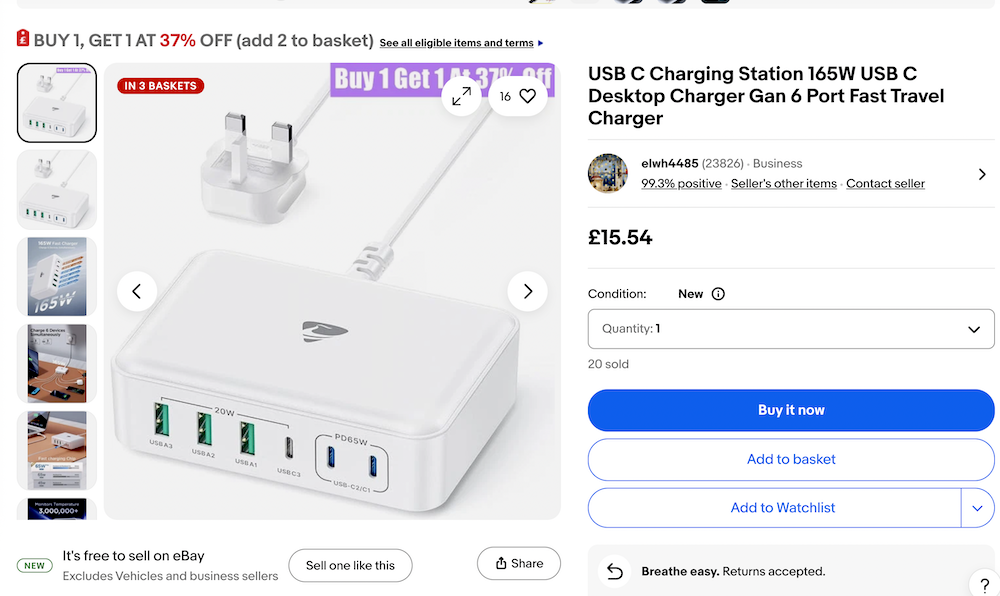Go to the previous product image
Screen dimensions: 1000x596
(x=137, y=292)
